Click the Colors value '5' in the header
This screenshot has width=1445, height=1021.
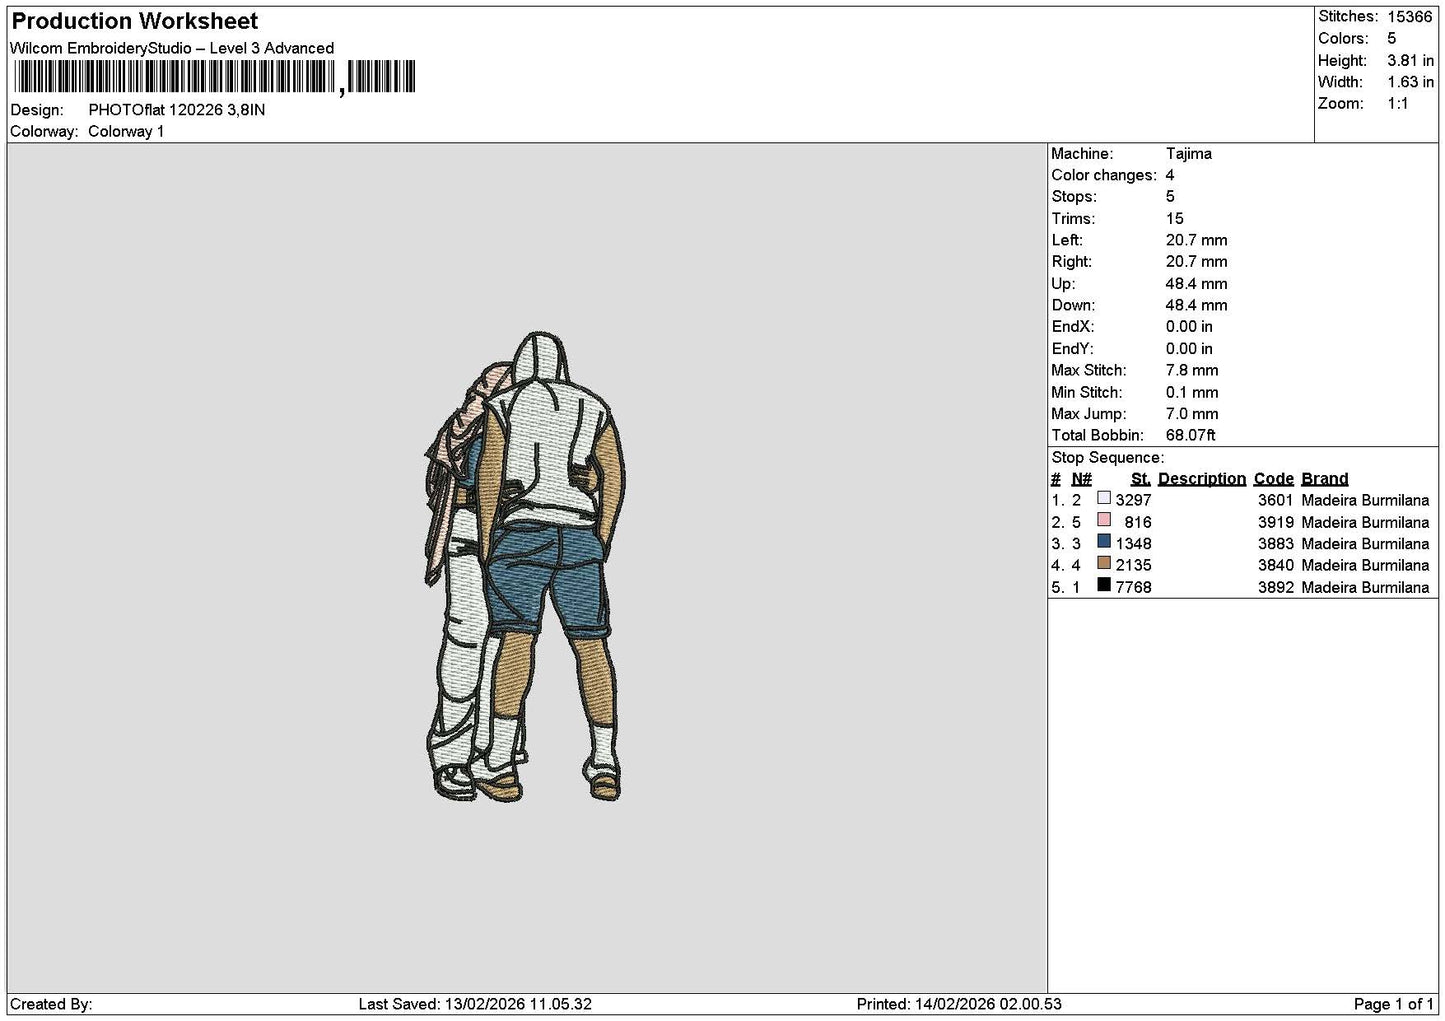[1391, 38]
